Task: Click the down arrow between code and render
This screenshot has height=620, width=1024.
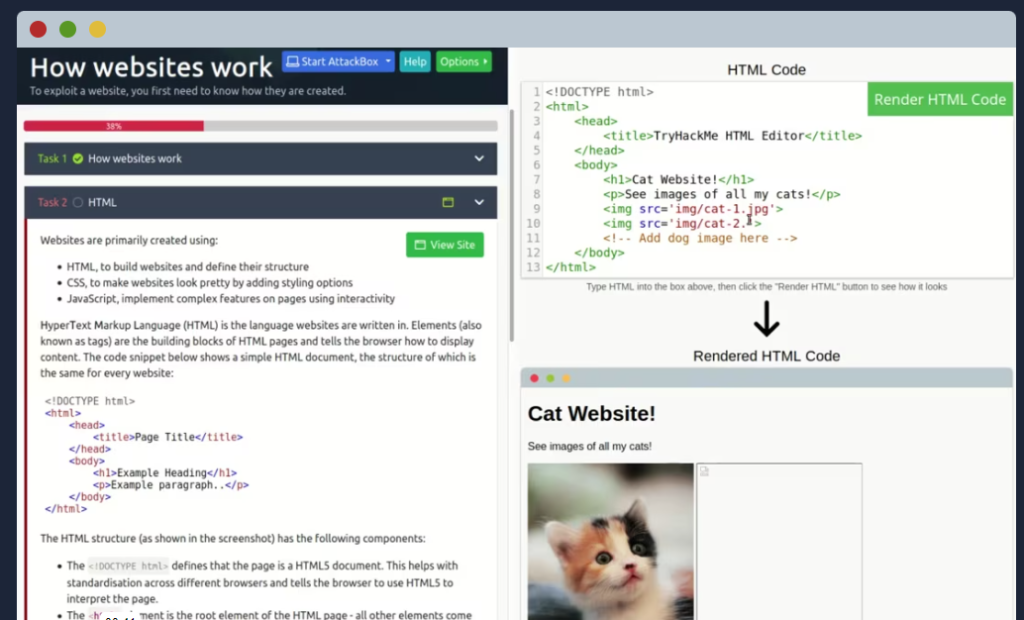Action: [767, 319]
